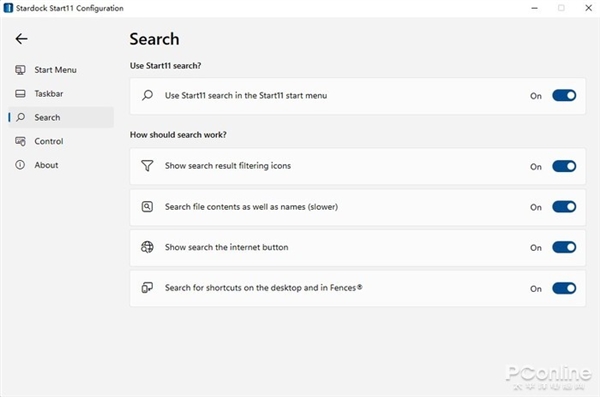This screenshot has height=397, width=600.
Task: Close the Start11 Configuration window
Action: point(589,8)
